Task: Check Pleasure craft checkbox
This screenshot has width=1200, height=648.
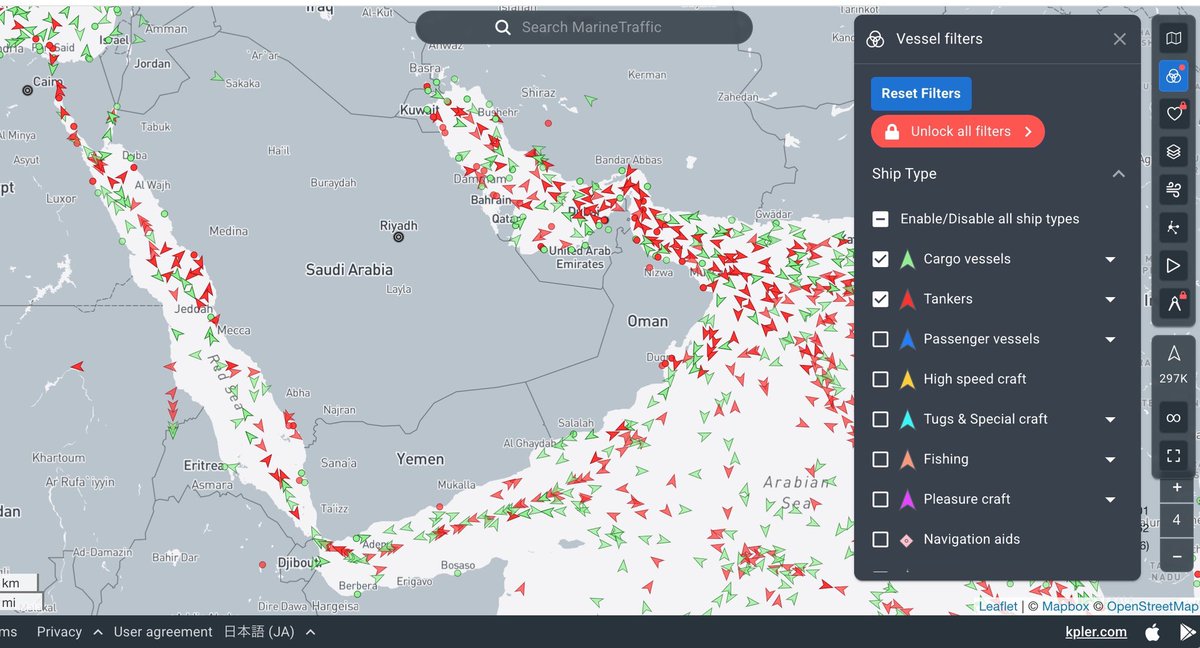Action: coord(880,499)
